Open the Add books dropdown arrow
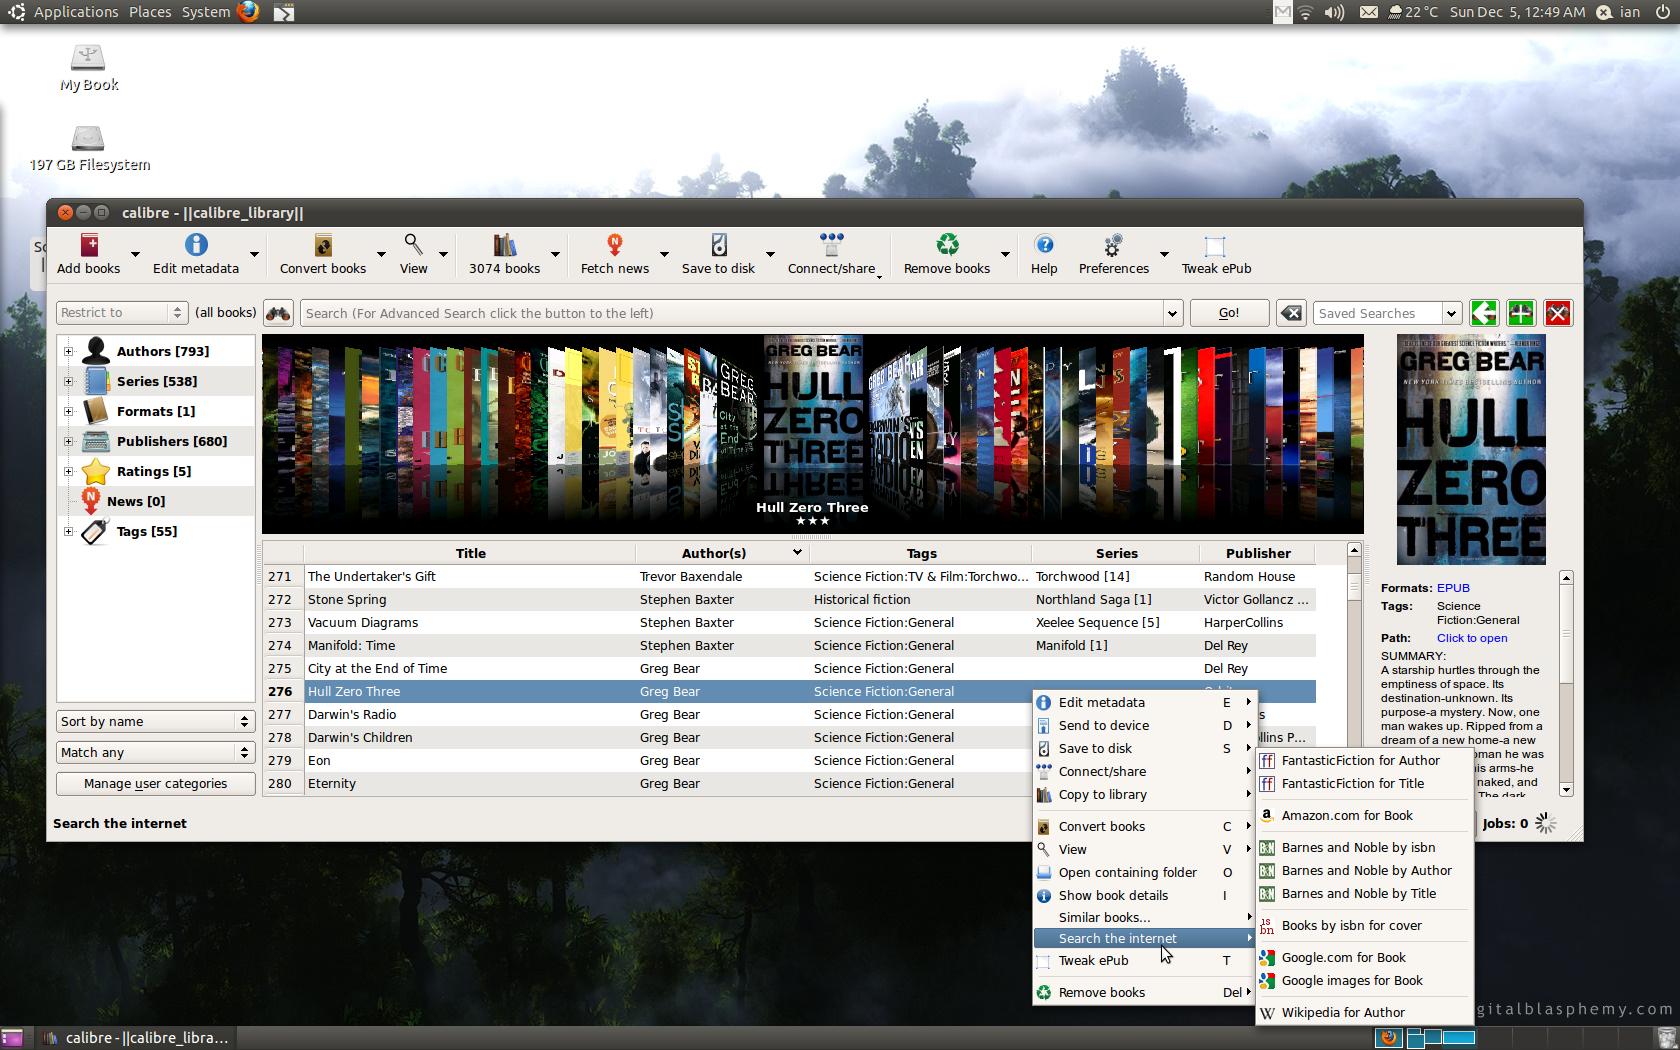The height and width of the screenshot is (1050, 1680). [135, 254]
